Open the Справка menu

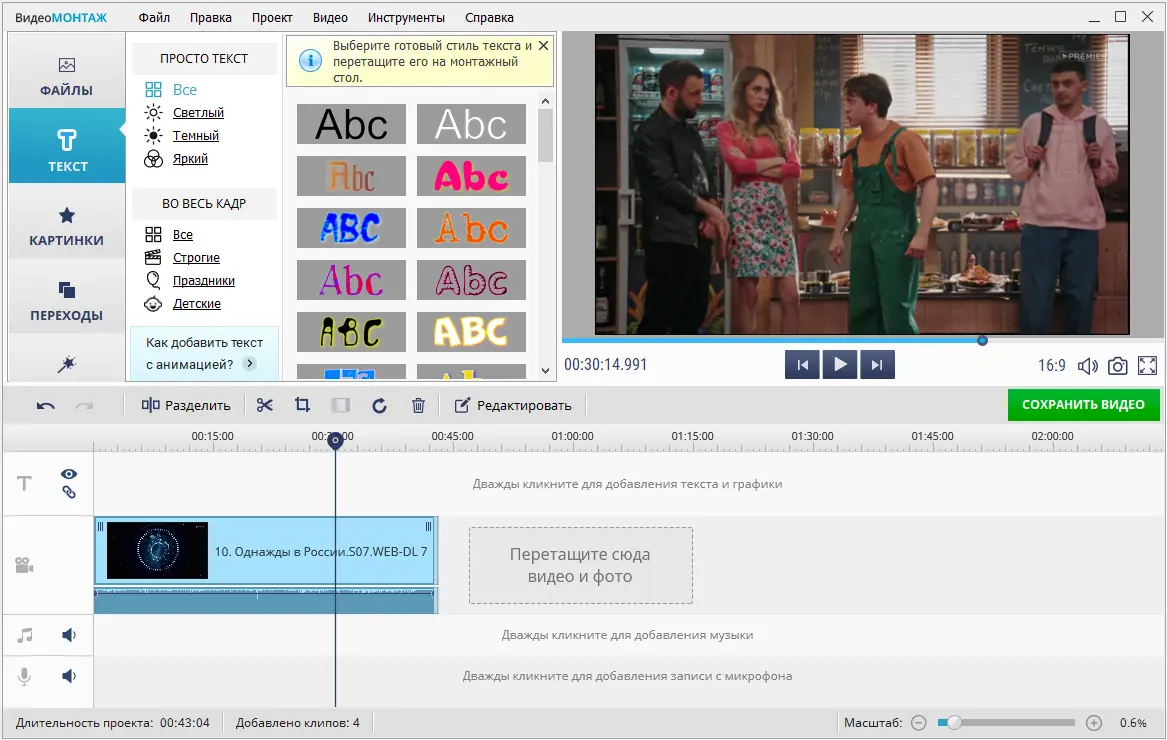pos(489,17)
